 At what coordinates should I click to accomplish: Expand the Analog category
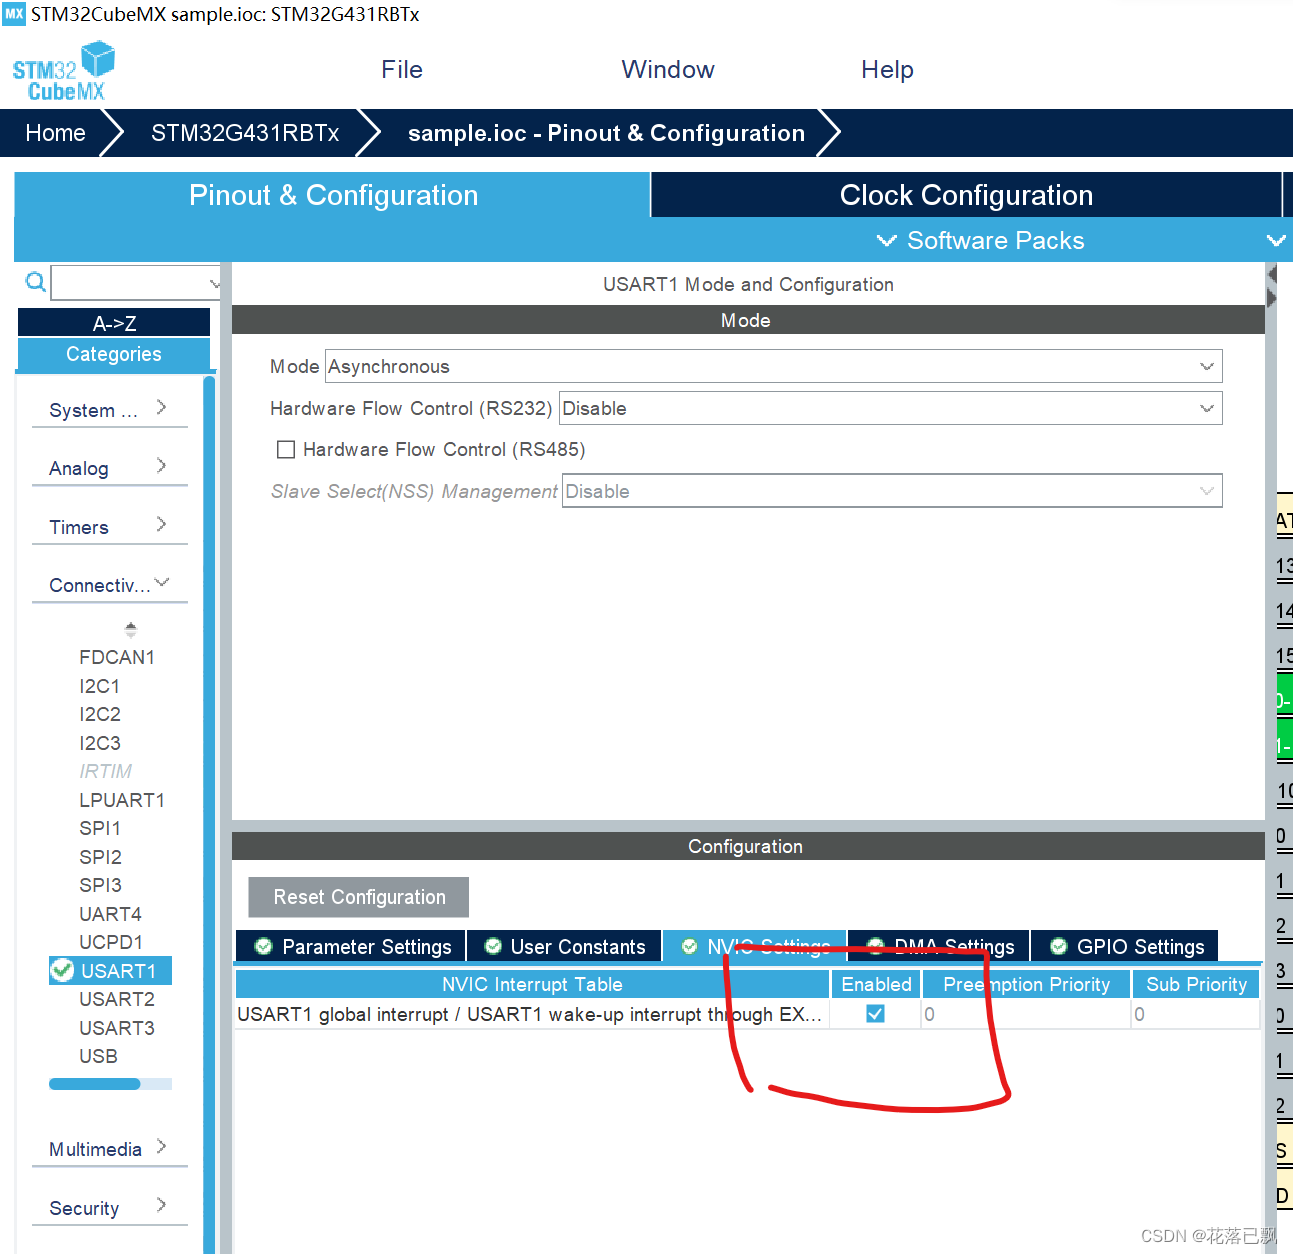pos(110,468)
